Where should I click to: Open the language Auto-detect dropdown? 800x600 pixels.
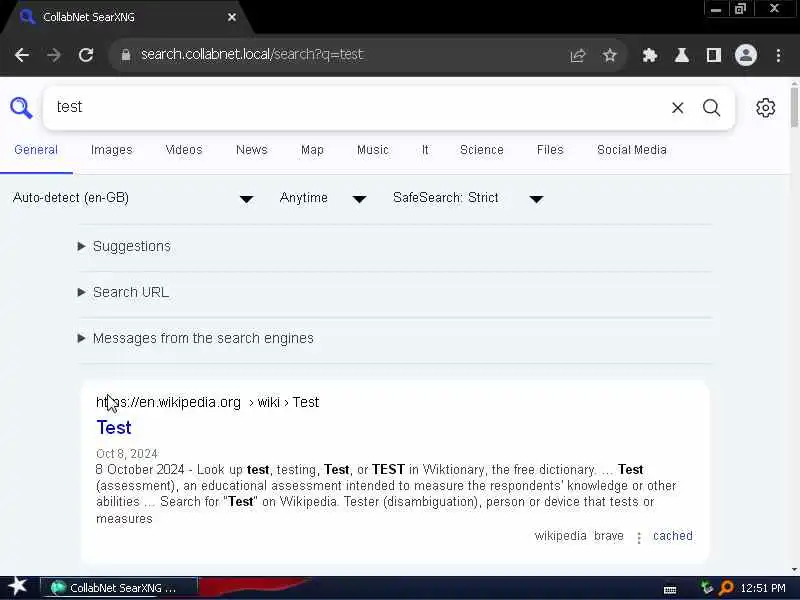[133, 198]
